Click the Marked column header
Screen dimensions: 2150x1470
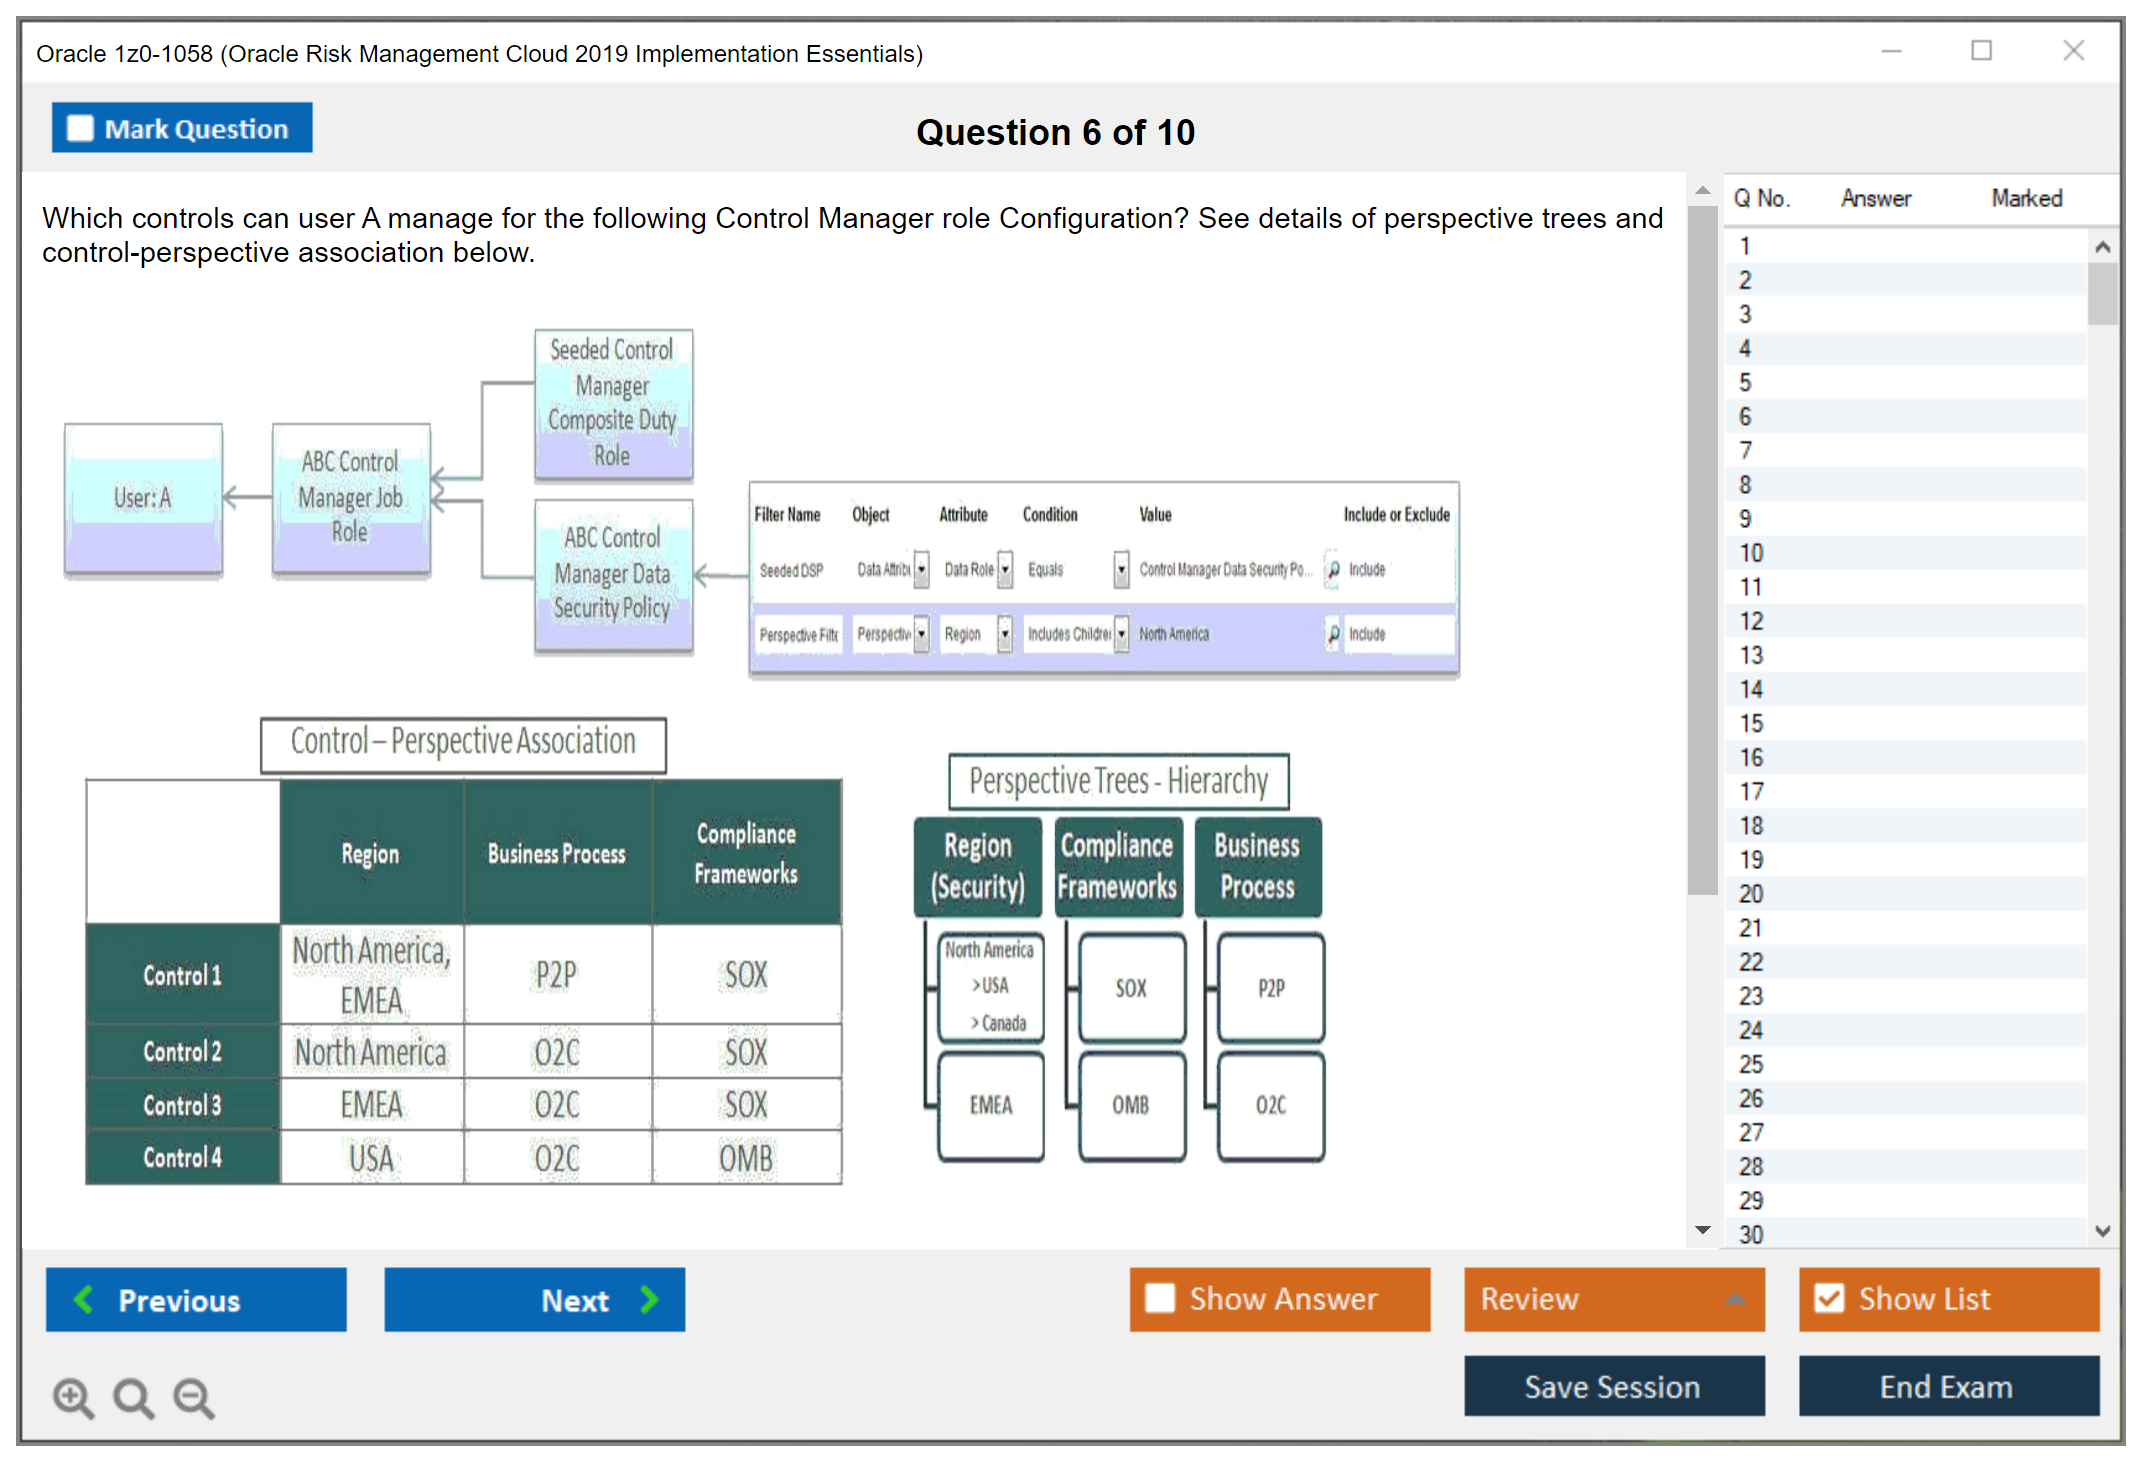click(2026, 198)
